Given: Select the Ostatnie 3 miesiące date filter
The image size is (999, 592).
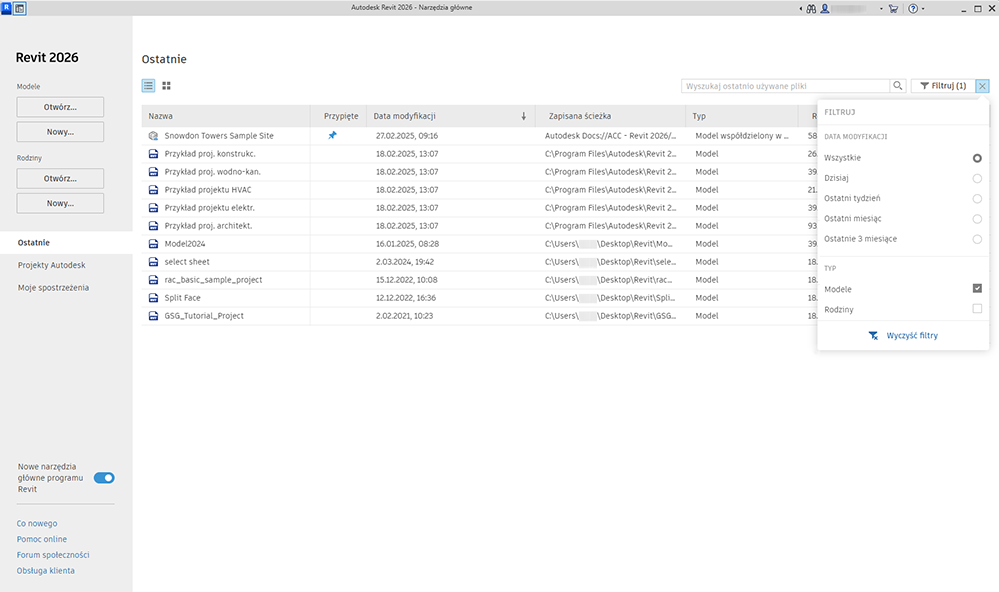Looking at the screenshot, I should (x=977, y=239).
